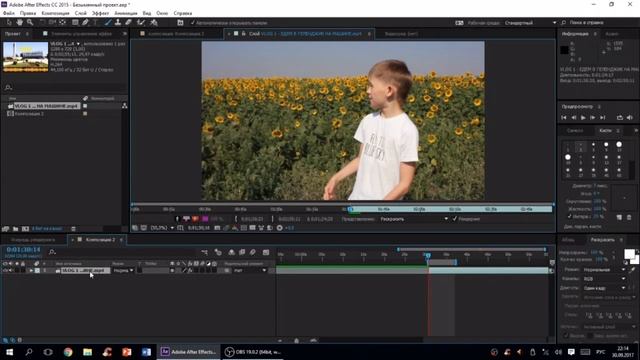The width and height of the screenshot is (640, 360).
Task: Open composition mini-flowchart in timeline
Action: pyautogui.click(x=204, y=252)
